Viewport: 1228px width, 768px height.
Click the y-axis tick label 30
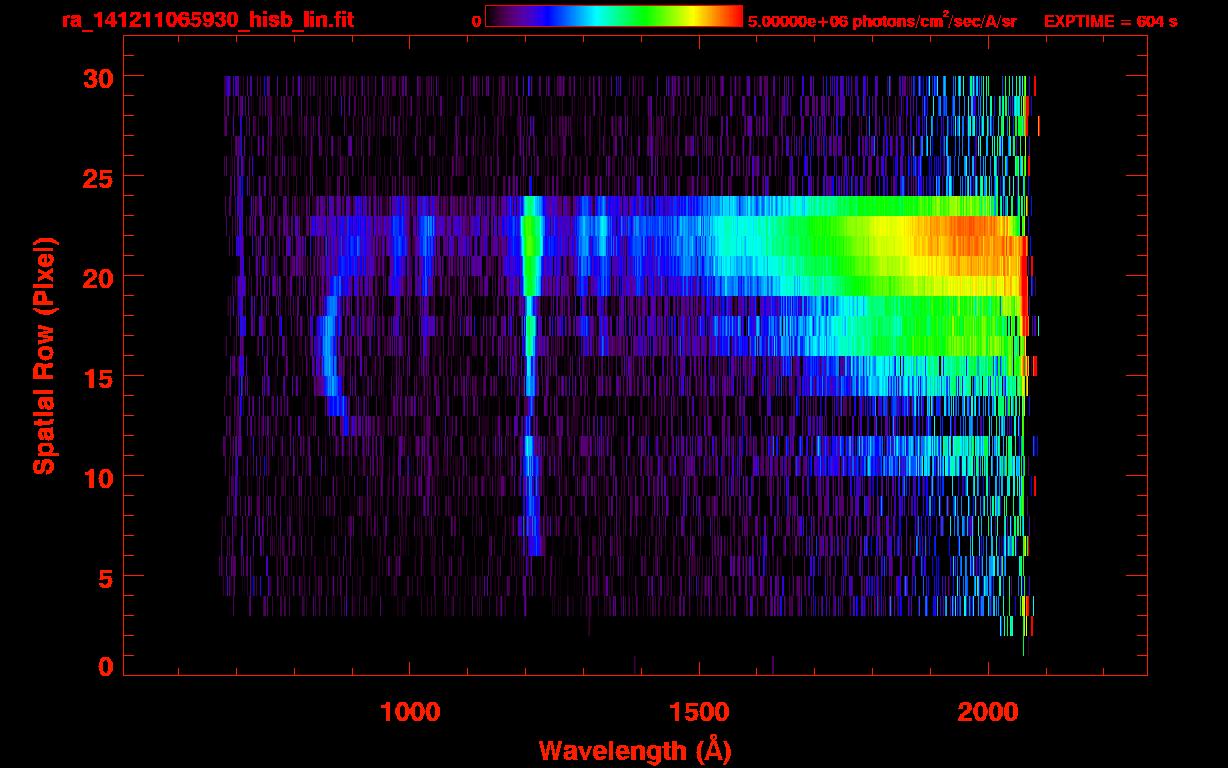tap(99, 77)
